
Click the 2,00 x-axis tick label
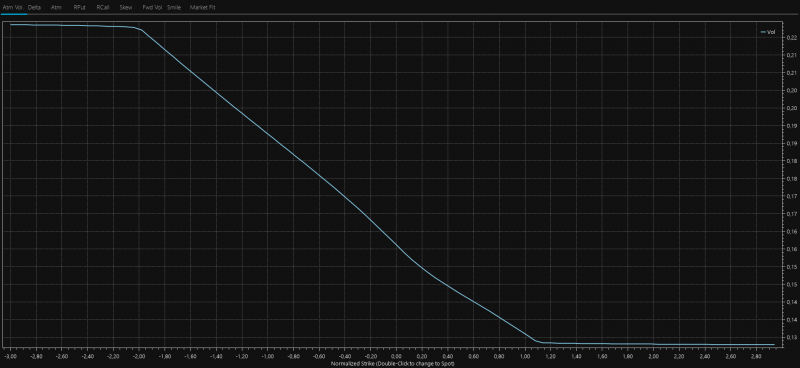click(654, 356)
